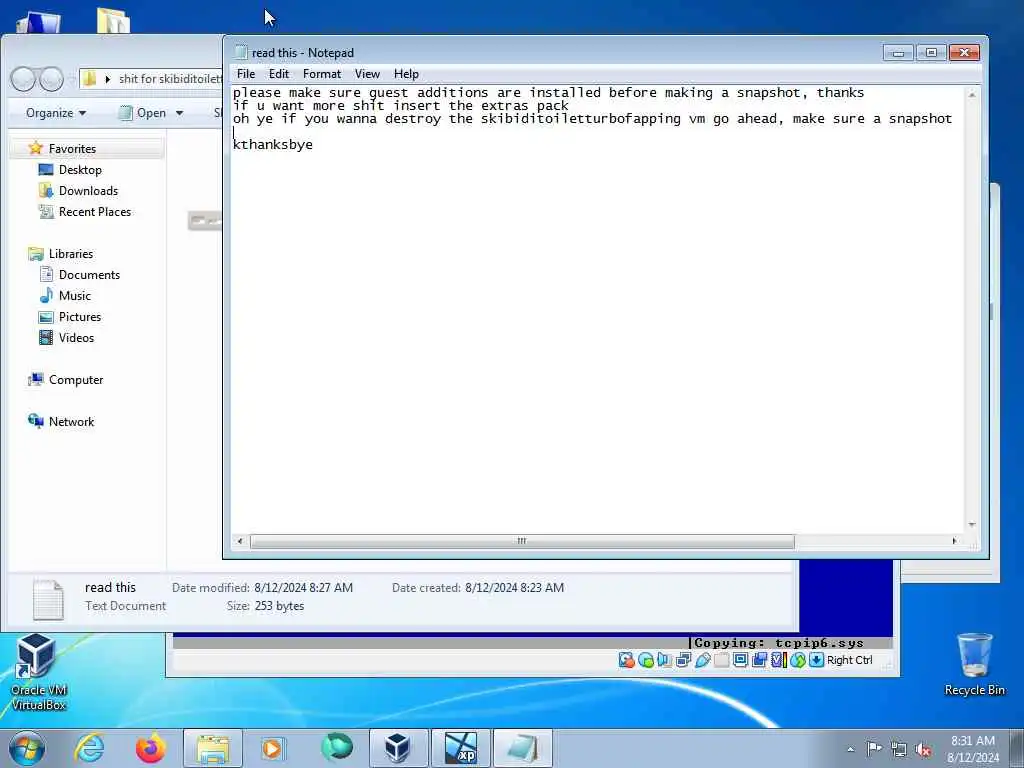Click the display monitor indicator in VirtualBox status bar
This screenshot has width=1024, height=768.
point(741,660)
